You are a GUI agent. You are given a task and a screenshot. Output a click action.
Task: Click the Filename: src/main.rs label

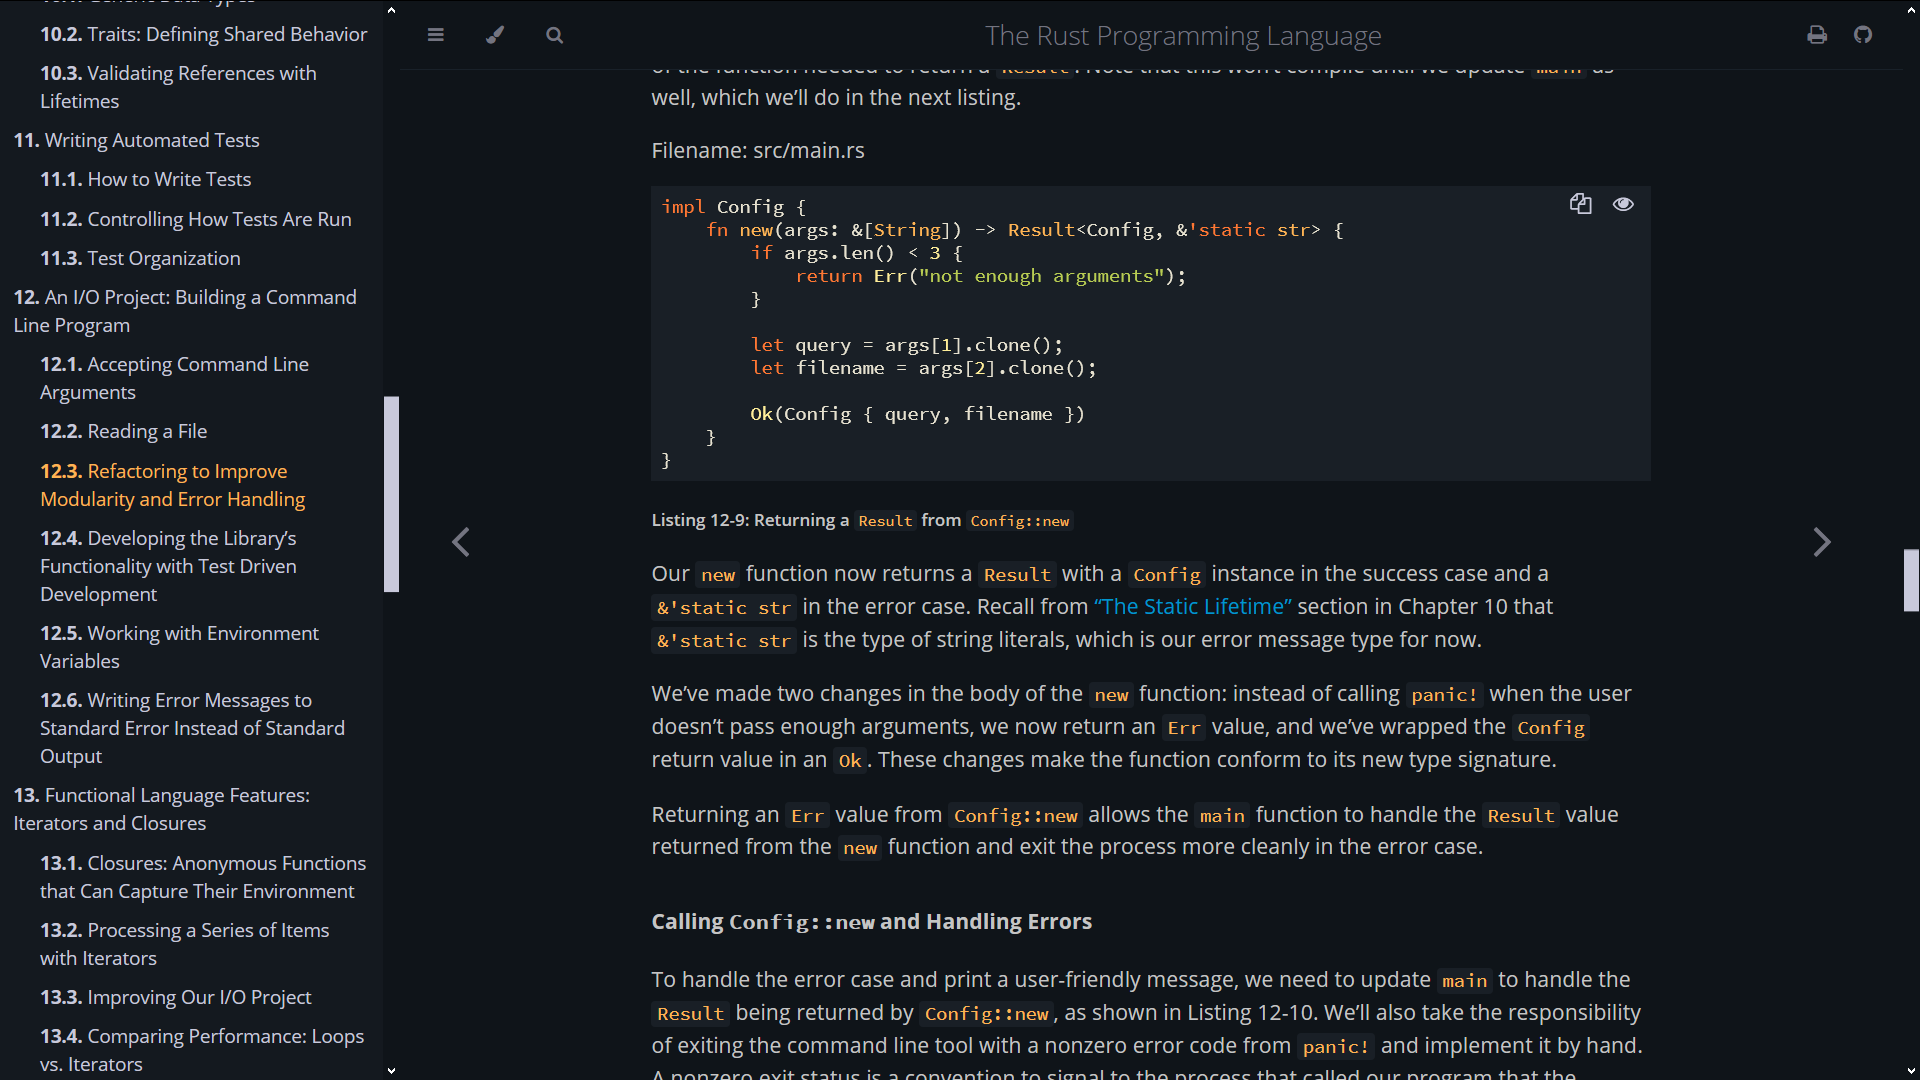(758, 150)
